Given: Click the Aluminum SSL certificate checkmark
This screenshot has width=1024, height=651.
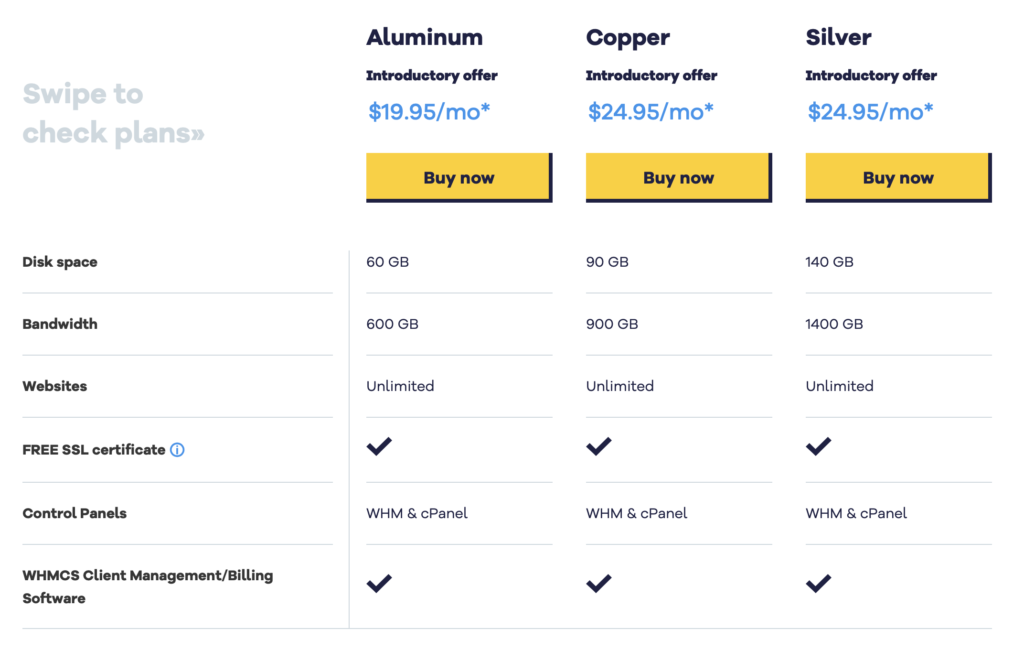Looking at the screenshot, I should pyautogui.click(x=379, y=446).
